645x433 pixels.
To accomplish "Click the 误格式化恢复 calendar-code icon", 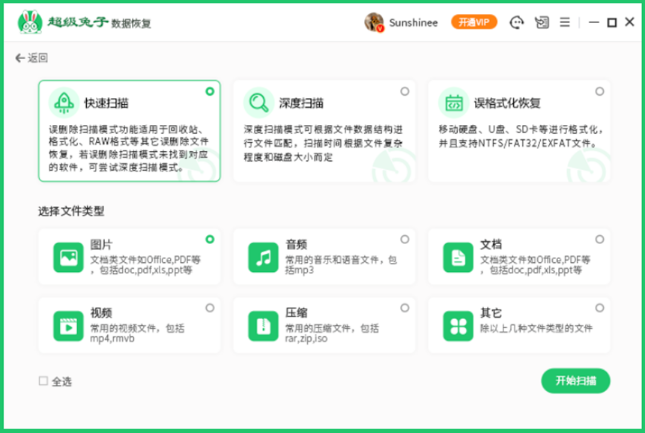I will [x=454, y=103].
